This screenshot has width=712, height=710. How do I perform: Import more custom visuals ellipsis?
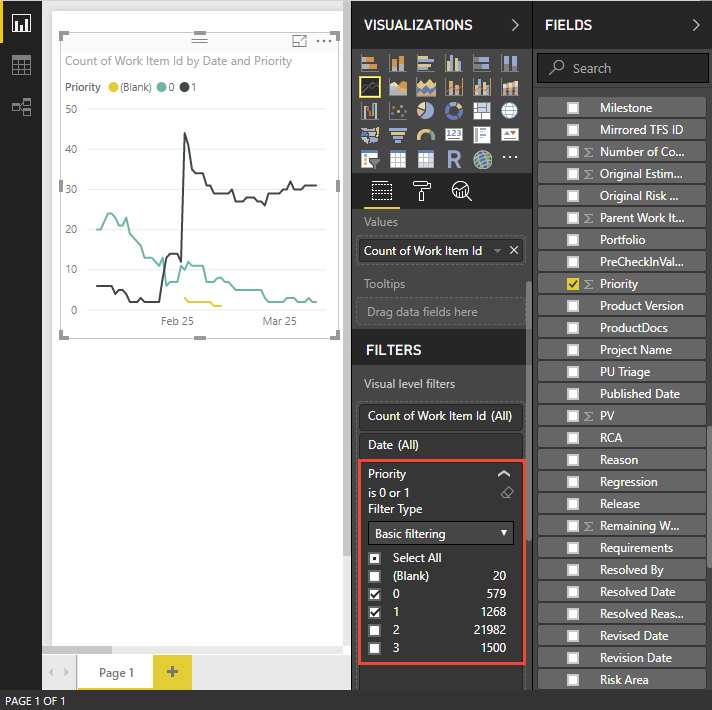coord(510,157)
